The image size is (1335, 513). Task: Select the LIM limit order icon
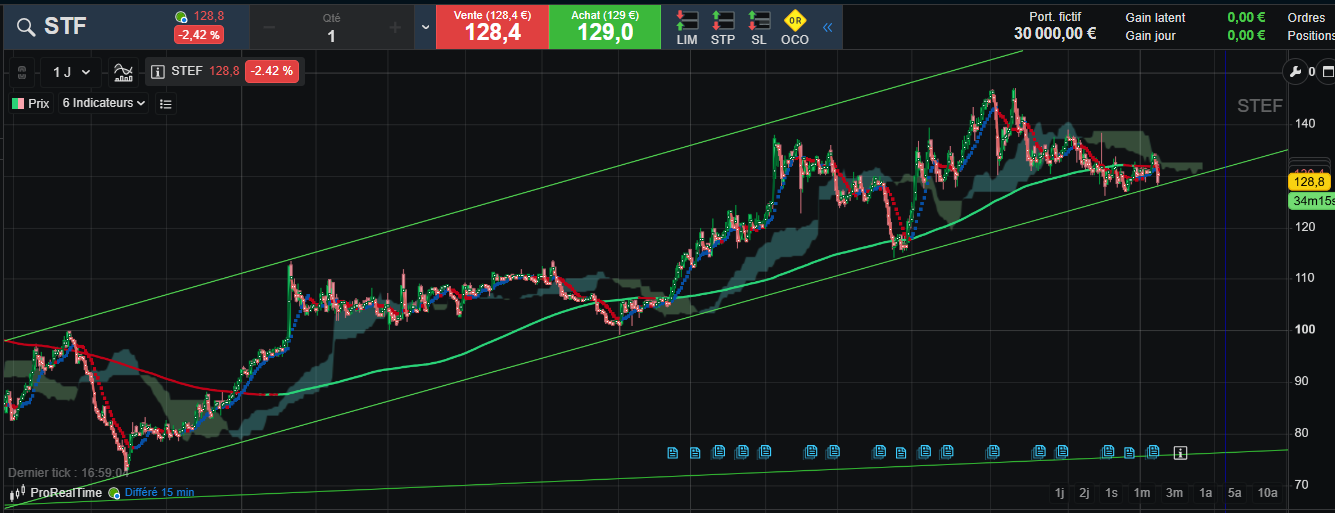[687, 27]
